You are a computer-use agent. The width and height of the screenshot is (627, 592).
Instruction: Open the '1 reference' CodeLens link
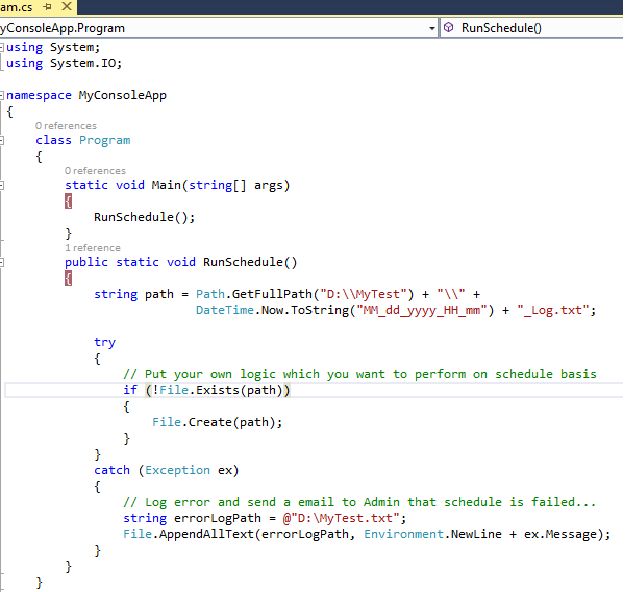93,248
